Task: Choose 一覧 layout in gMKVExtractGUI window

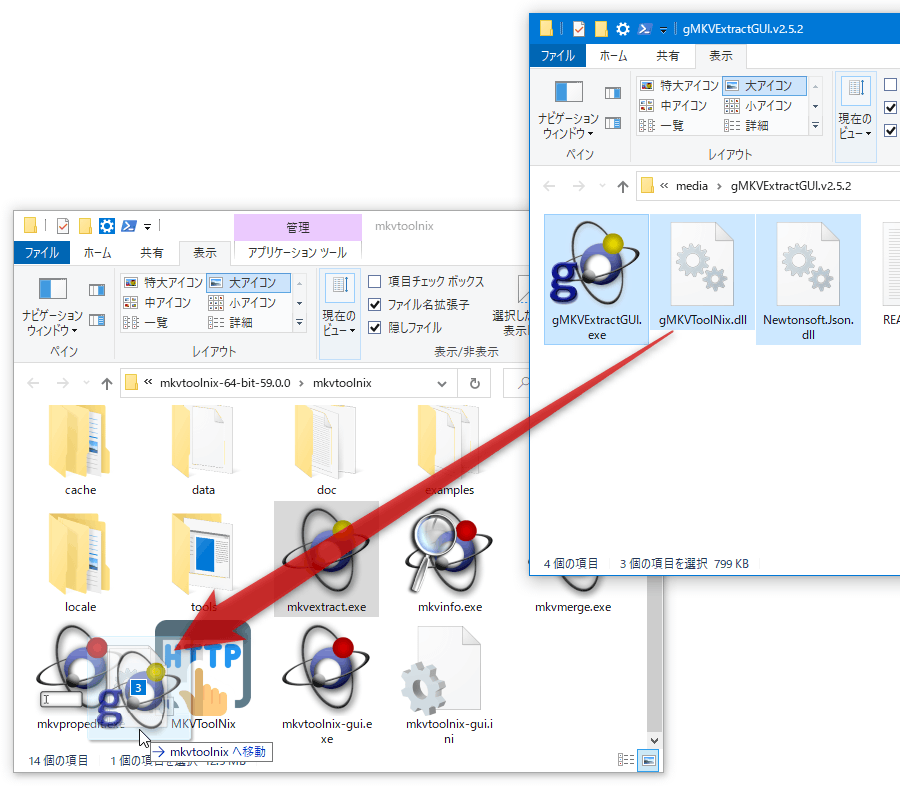Action: click(662, 126)
